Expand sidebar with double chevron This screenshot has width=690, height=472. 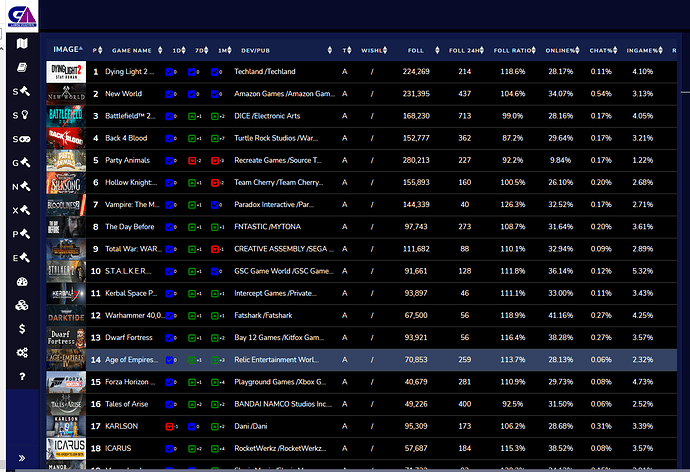(x=22, y=458)
